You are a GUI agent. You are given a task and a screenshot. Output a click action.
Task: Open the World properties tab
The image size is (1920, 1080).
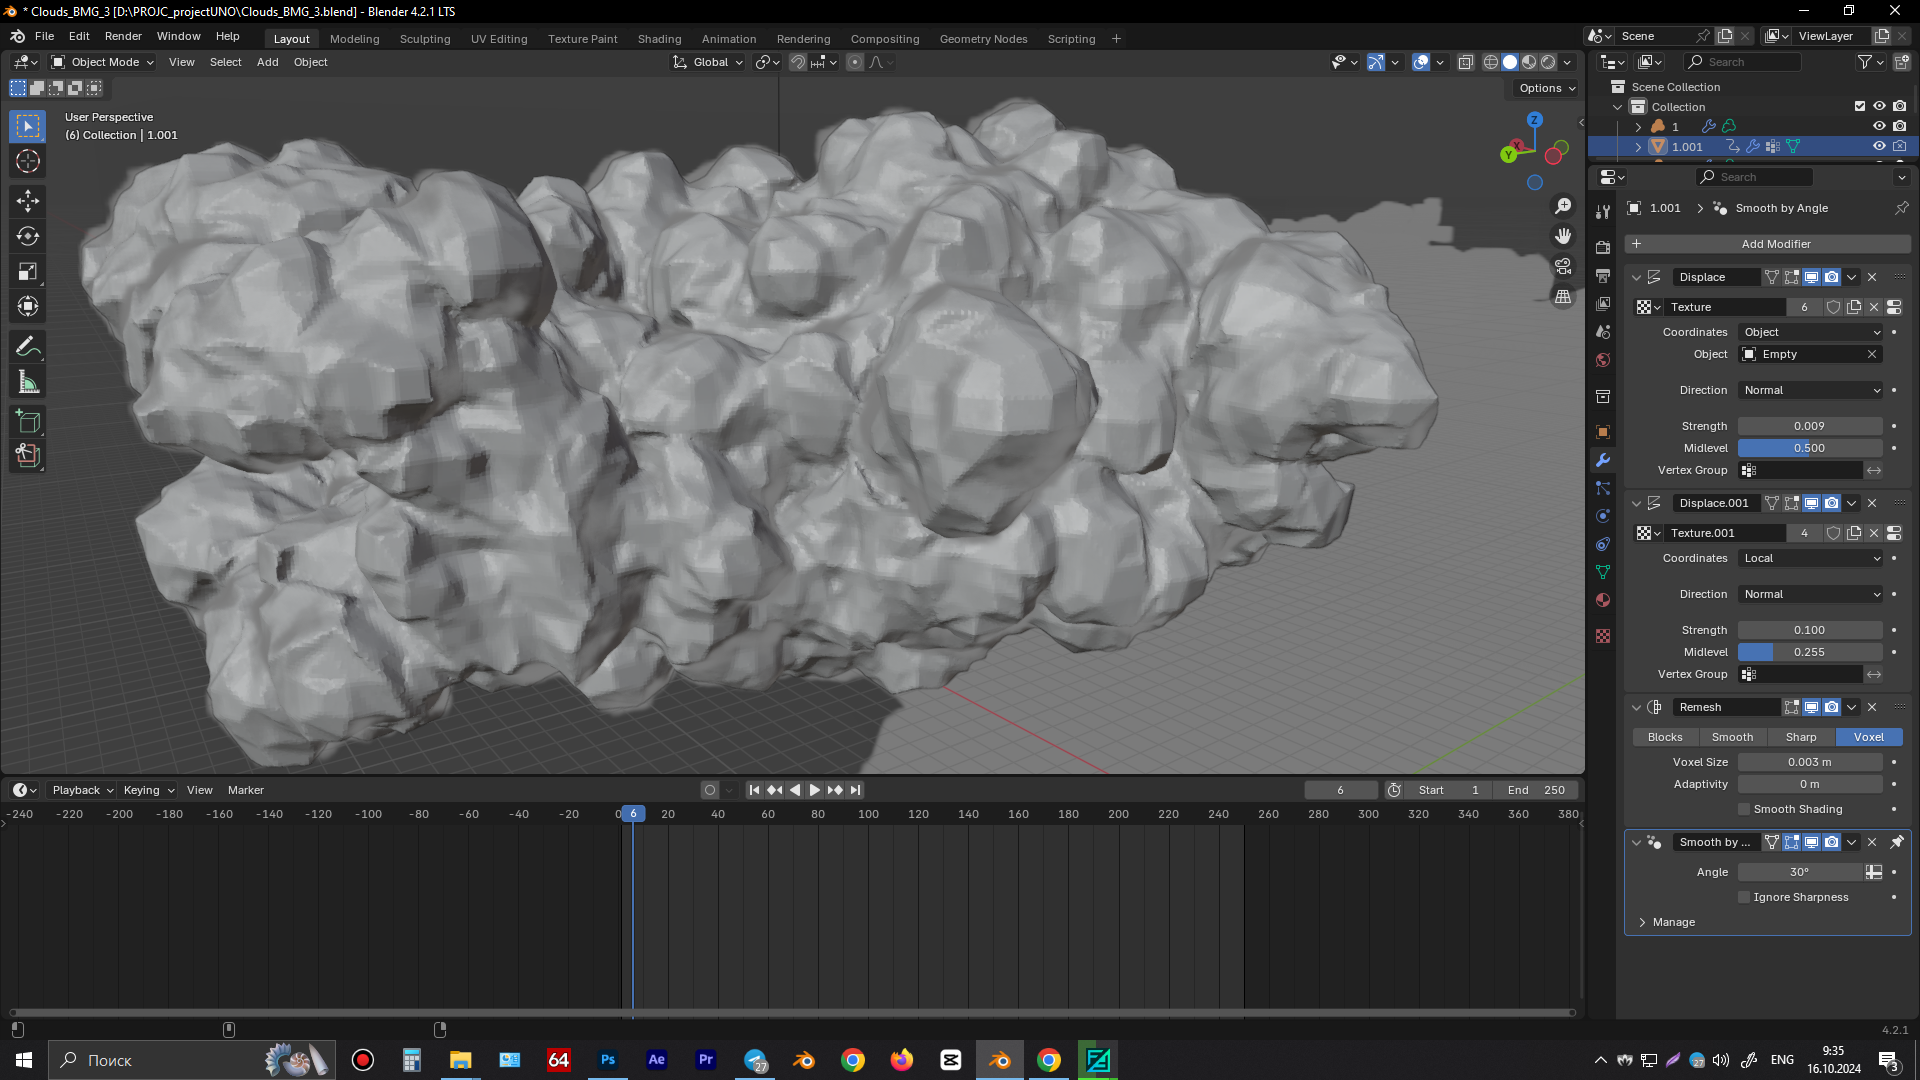tap(1603, 360)
